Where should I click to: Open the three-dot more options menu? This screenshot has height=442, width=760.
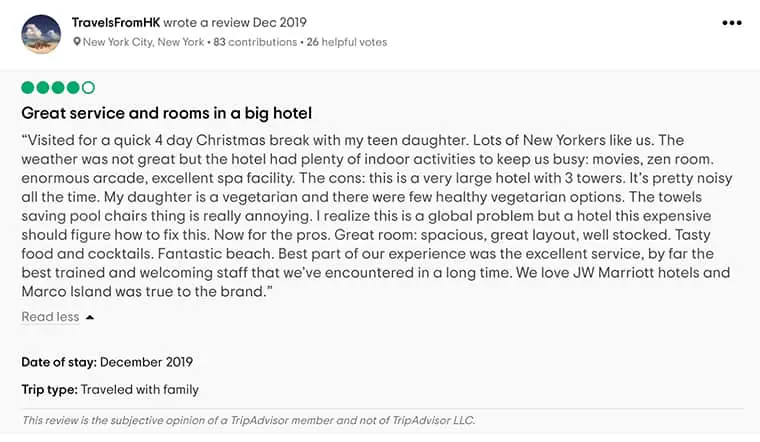coord(731,23)
